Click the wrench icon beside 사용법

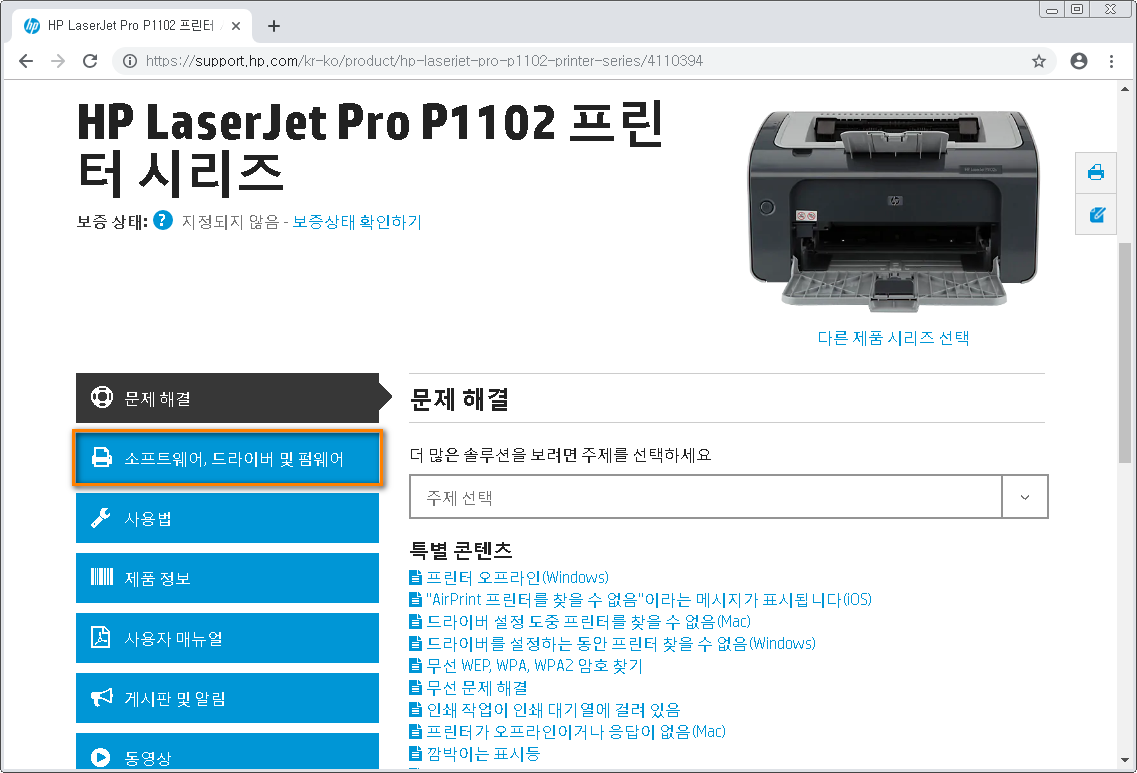pos(101,518)
